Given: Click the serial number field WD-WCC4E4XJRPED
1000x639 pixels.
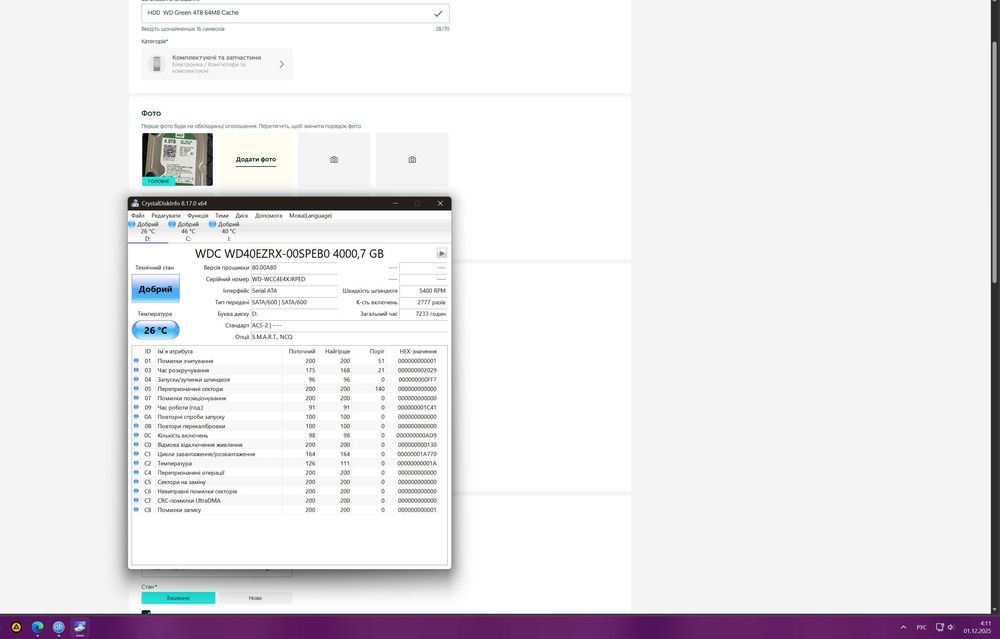Looking at the screenshot, I should click(294, 279).
